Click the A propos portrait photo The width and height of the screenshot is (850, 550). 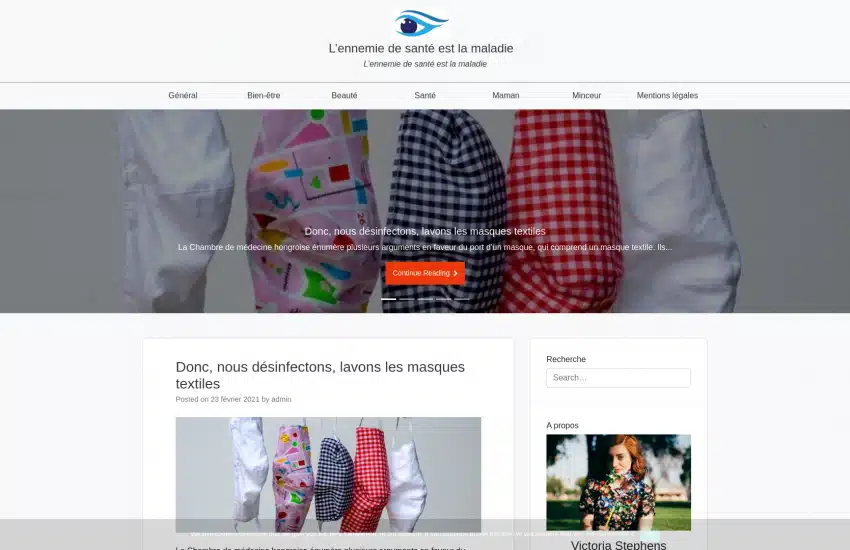[x=619, y=482]
